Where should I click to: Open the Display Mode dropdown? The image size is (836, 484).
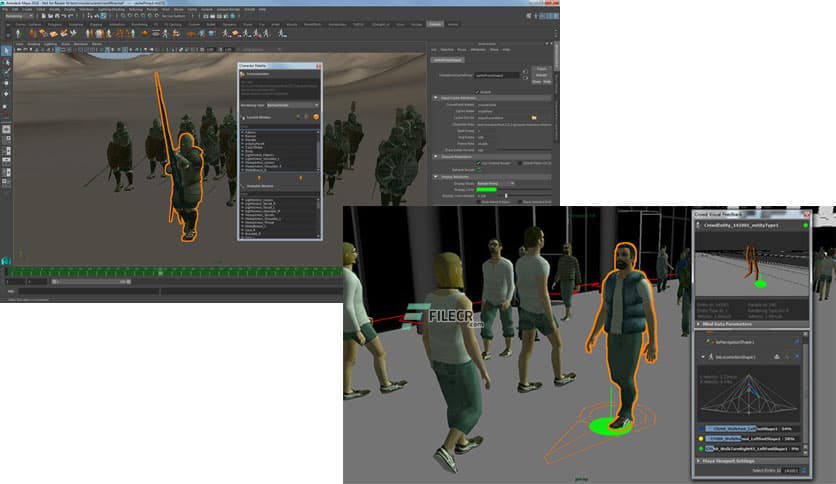(x=497, y=183)
